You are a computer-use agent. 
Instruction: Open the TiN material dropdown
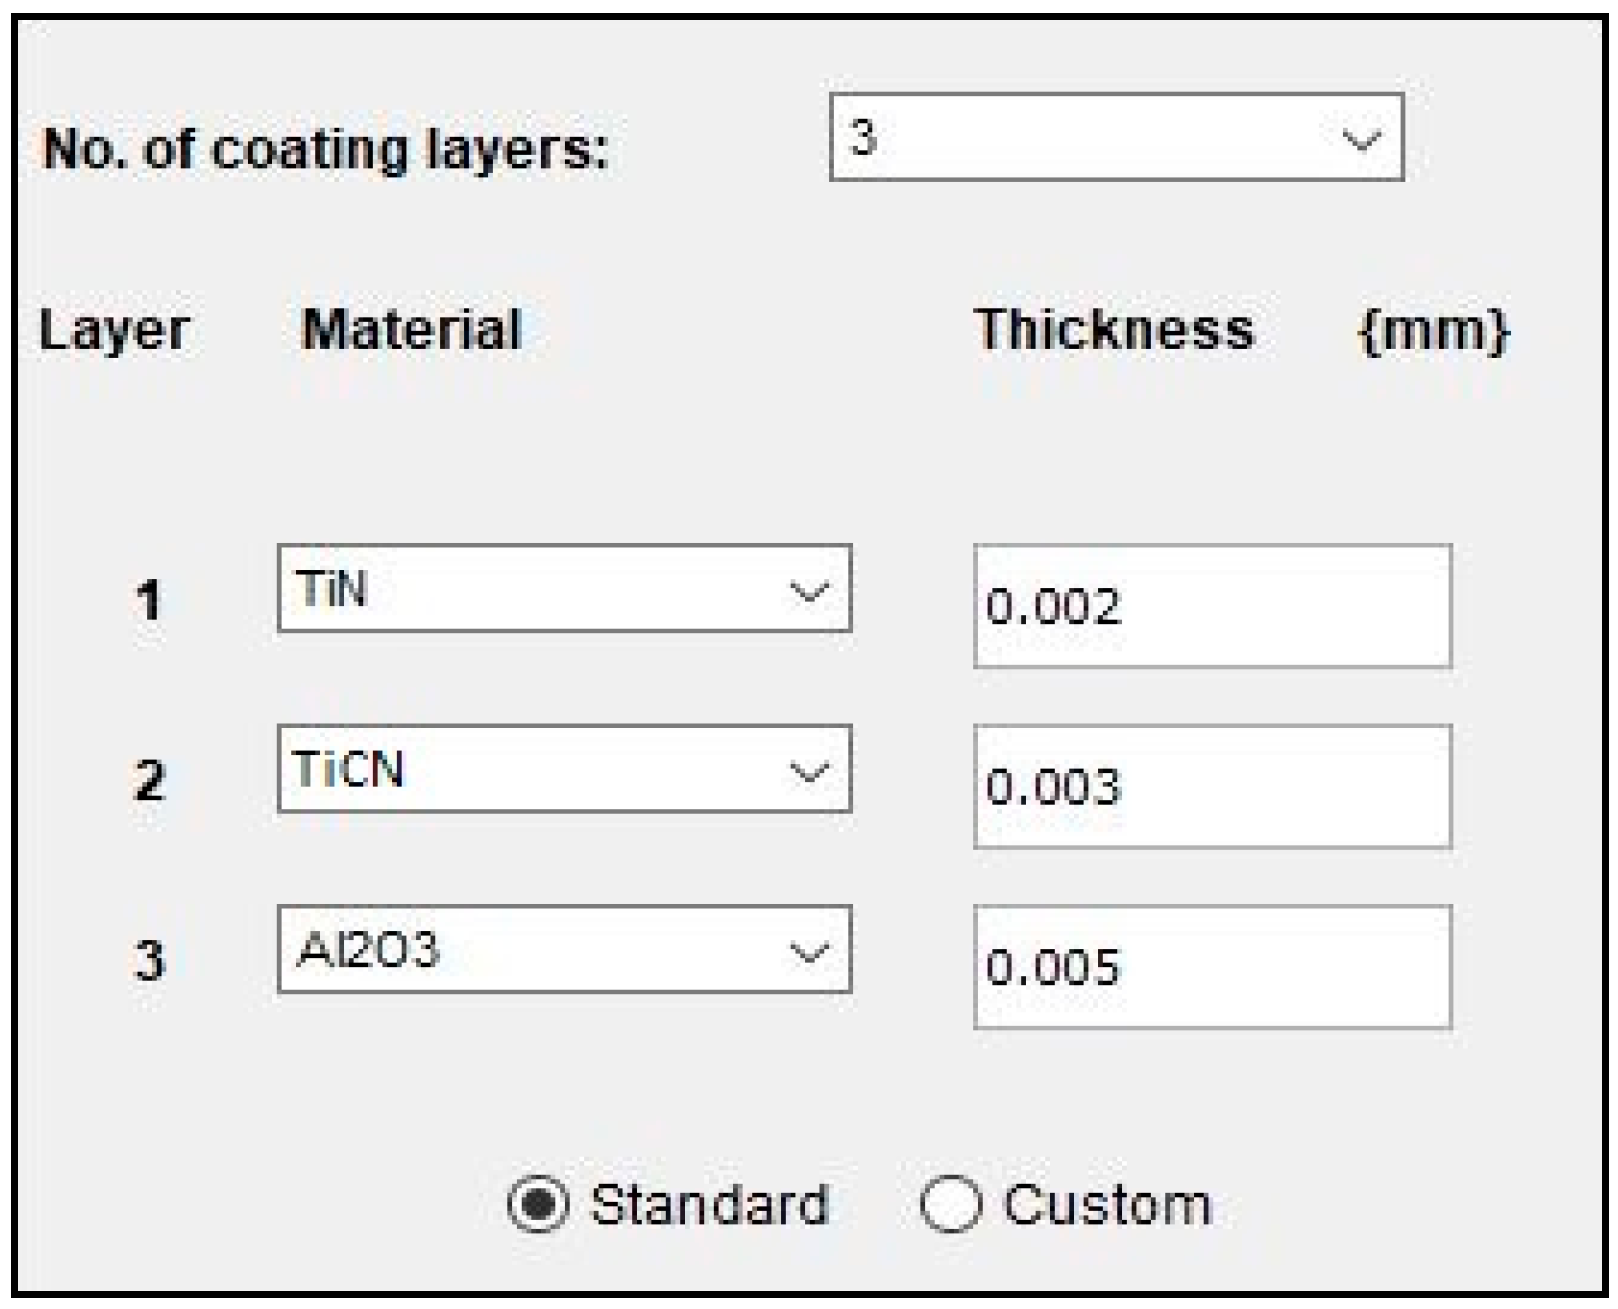pos(564,589)
